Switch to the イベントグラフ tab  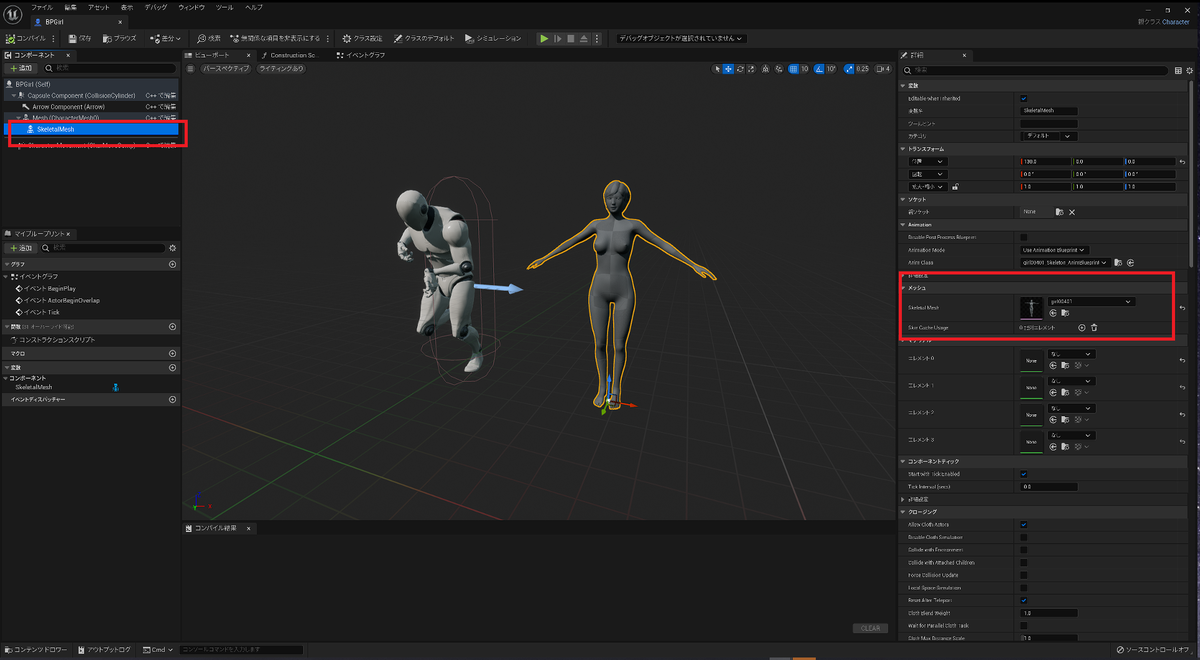(x=361, y=55)
